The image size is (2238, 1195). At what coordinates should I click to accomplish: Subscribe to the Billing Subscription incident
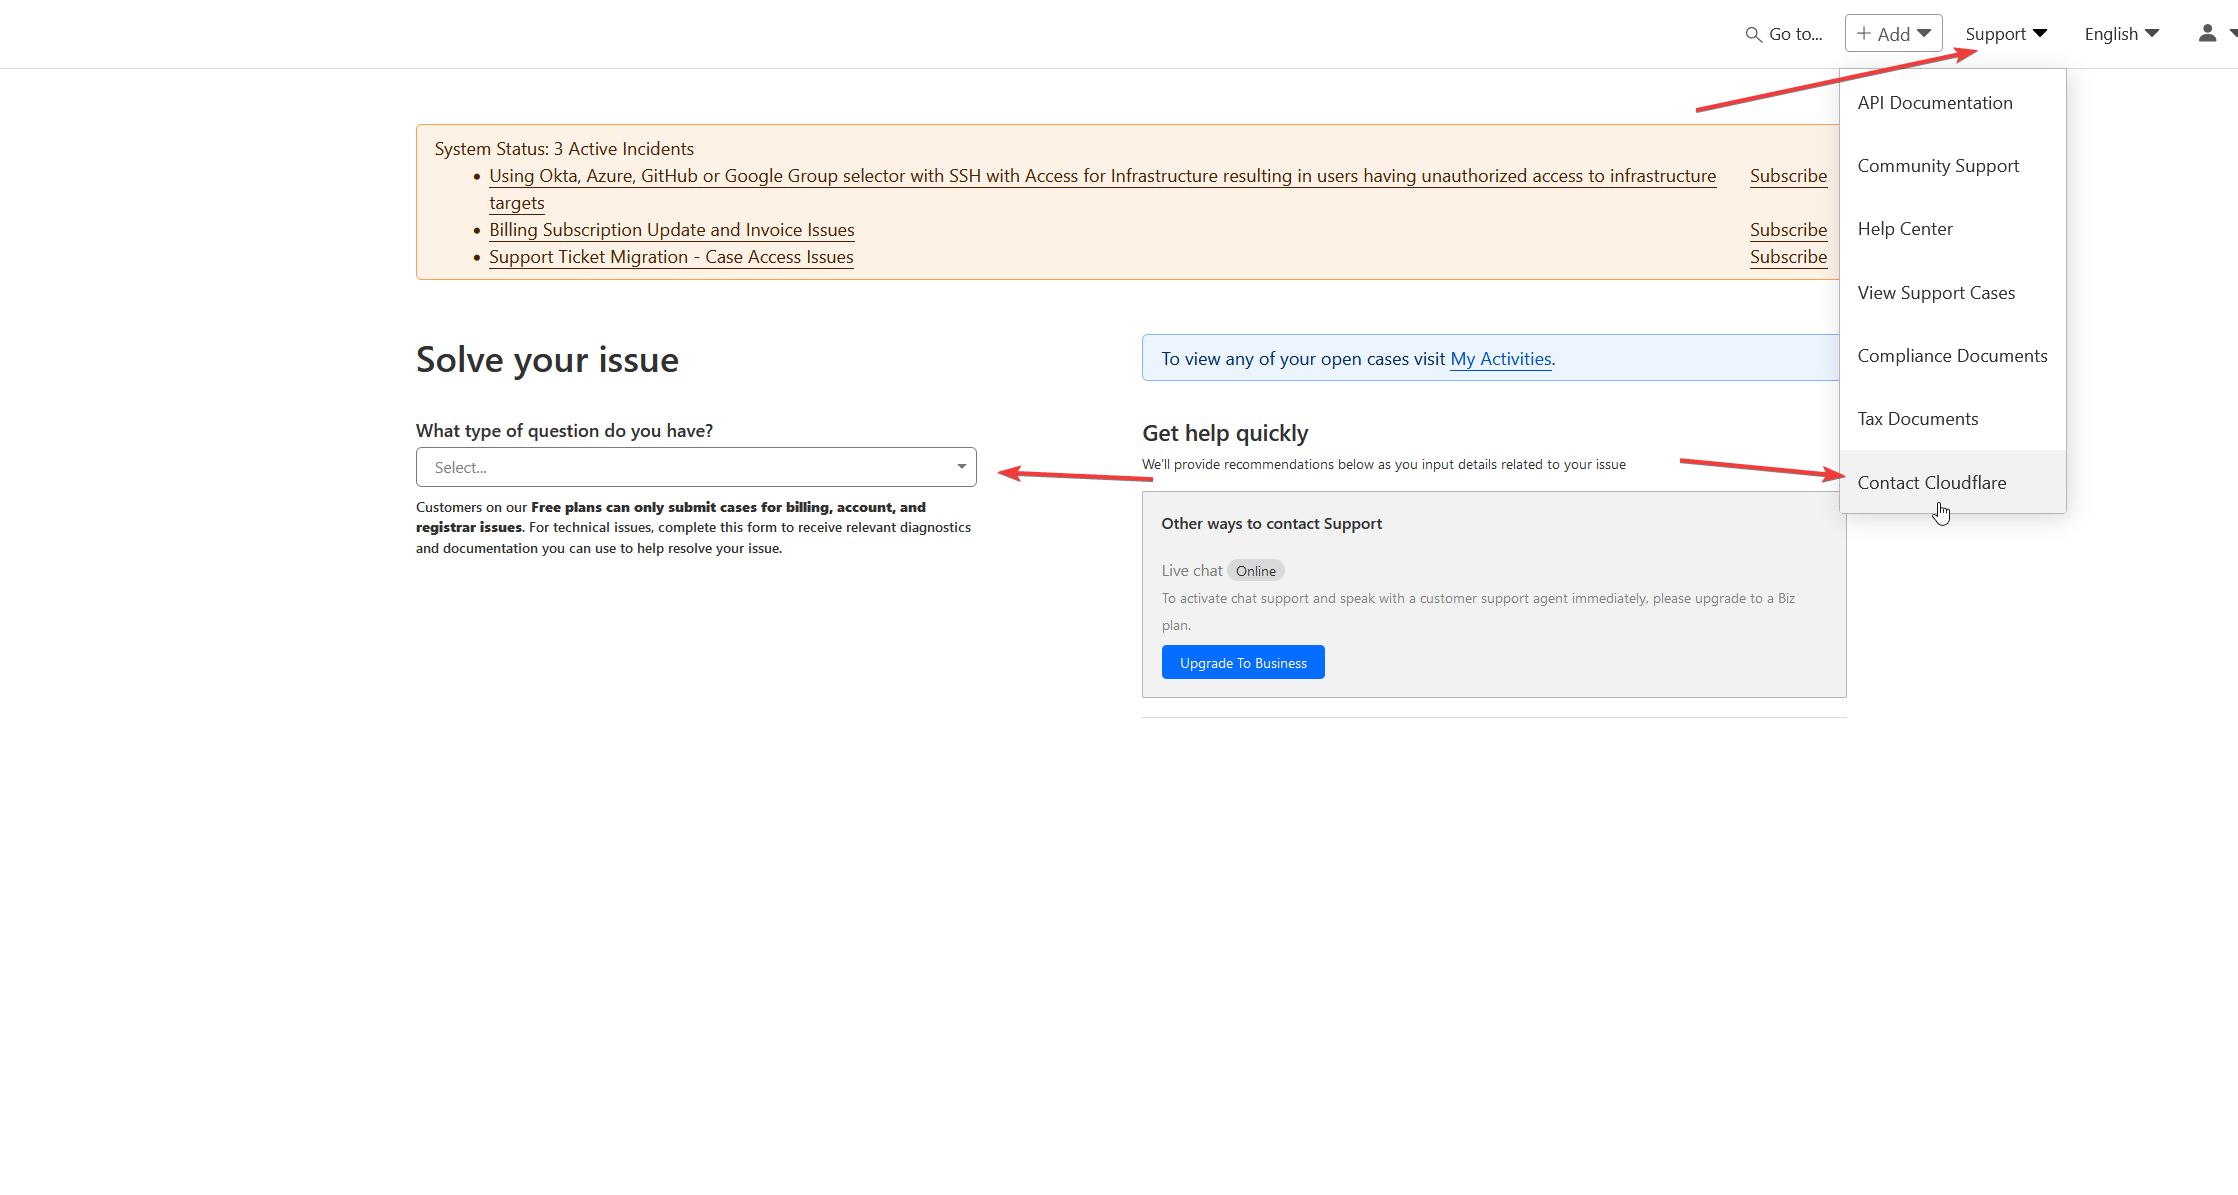coord(1787,230)
